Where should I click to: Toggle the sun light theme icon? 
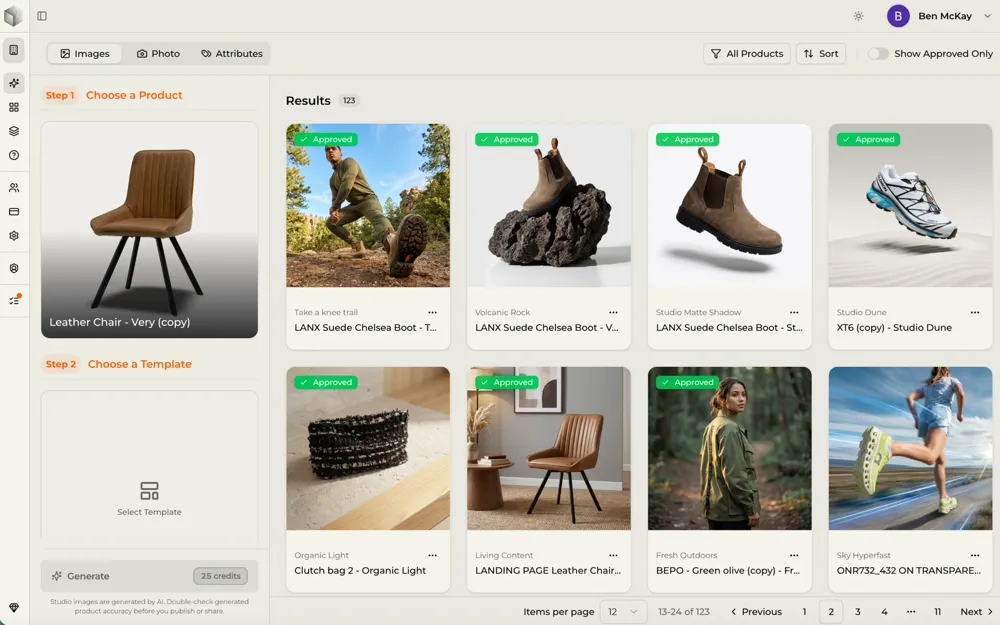pyautogui.click(x=858, y=16)
